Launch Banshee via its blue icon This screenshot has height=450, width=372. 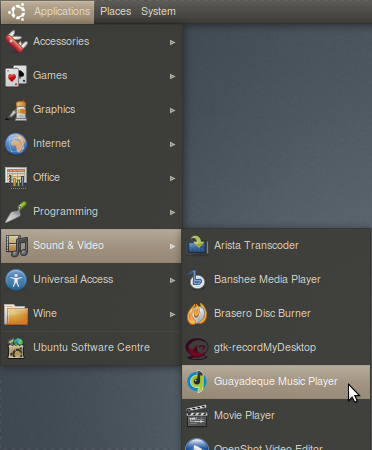point(197,280)
